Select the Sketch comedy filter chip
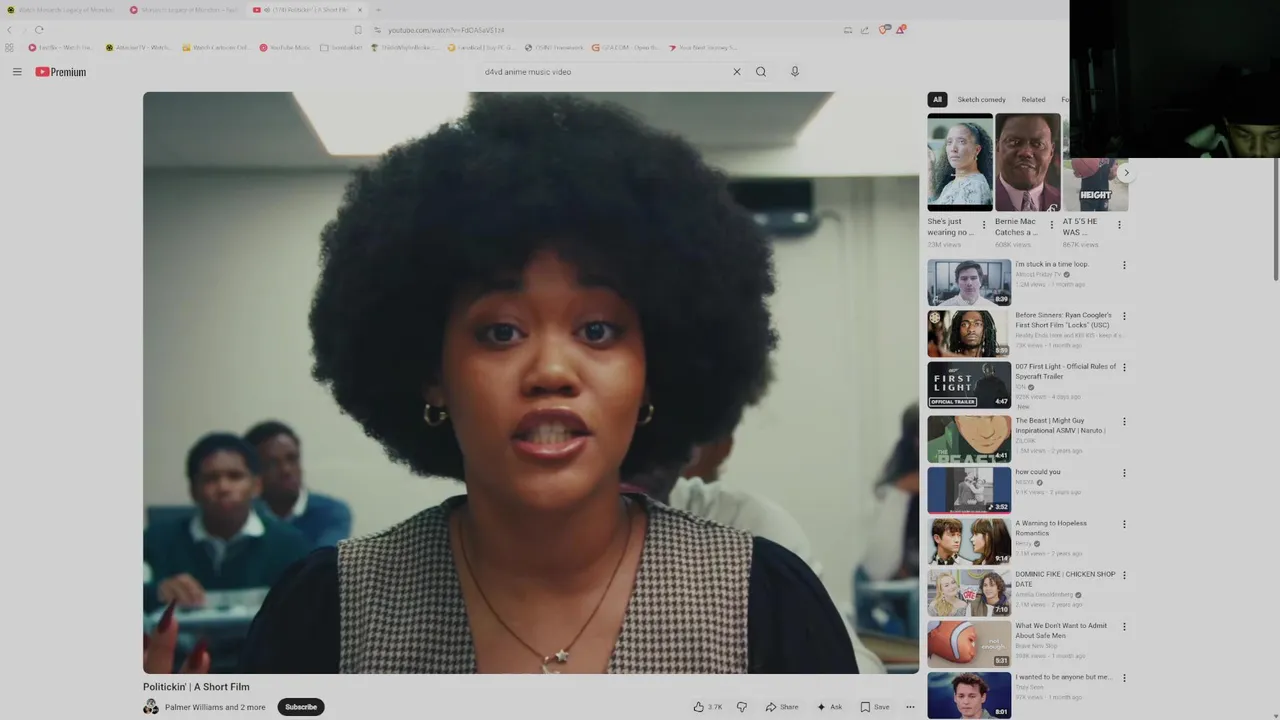The image size is (1280, 720). [x=981, y=100]
